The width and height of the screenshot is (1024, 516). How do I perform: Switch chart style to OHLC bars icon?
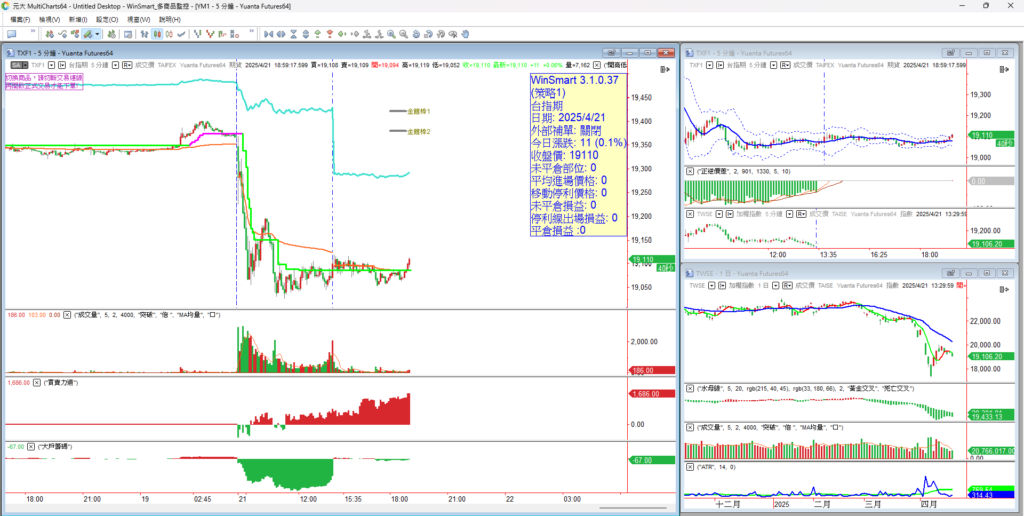pyautogui.click(x=144, y=33)
